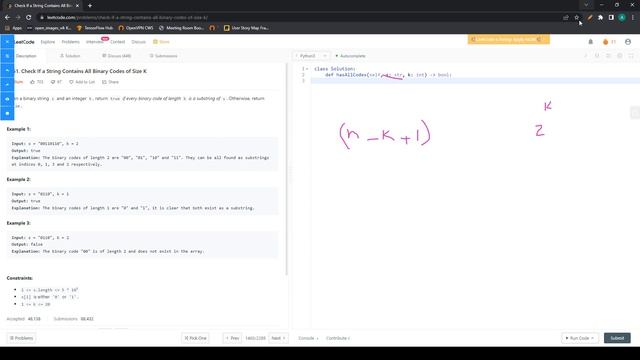Click the share page icon in address bar
This screenshot has height=360, width=640.
tap(566, 18)
